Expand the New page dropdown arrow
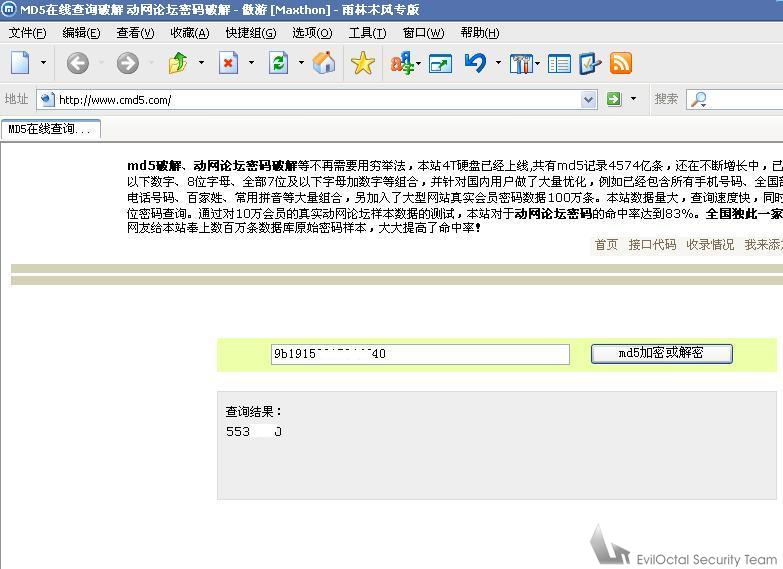Image resolution: width=783 pixels, height=569 pixels. tap(43, 64)
